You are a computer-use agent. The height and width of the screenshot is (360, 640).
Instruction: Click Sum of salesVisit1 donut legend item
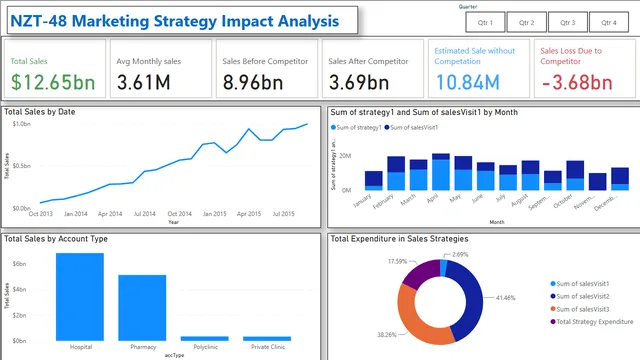(x=580, y=284)
